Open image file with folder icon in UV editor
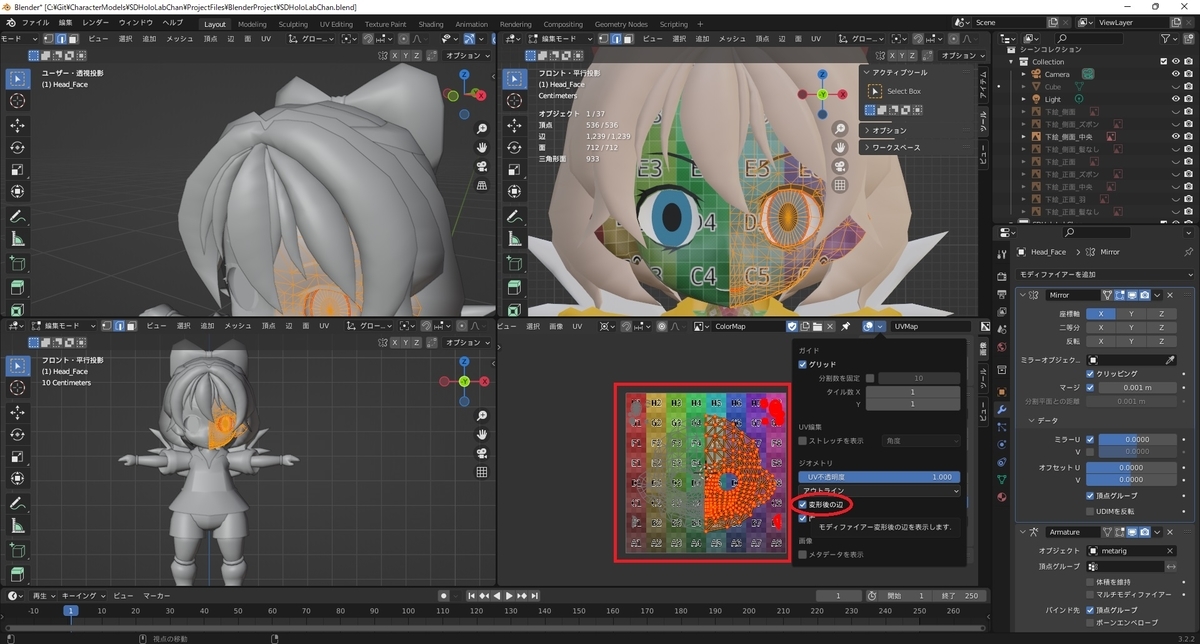The height and width of the screenshot is (644, 1200). [x=817, y=326]
